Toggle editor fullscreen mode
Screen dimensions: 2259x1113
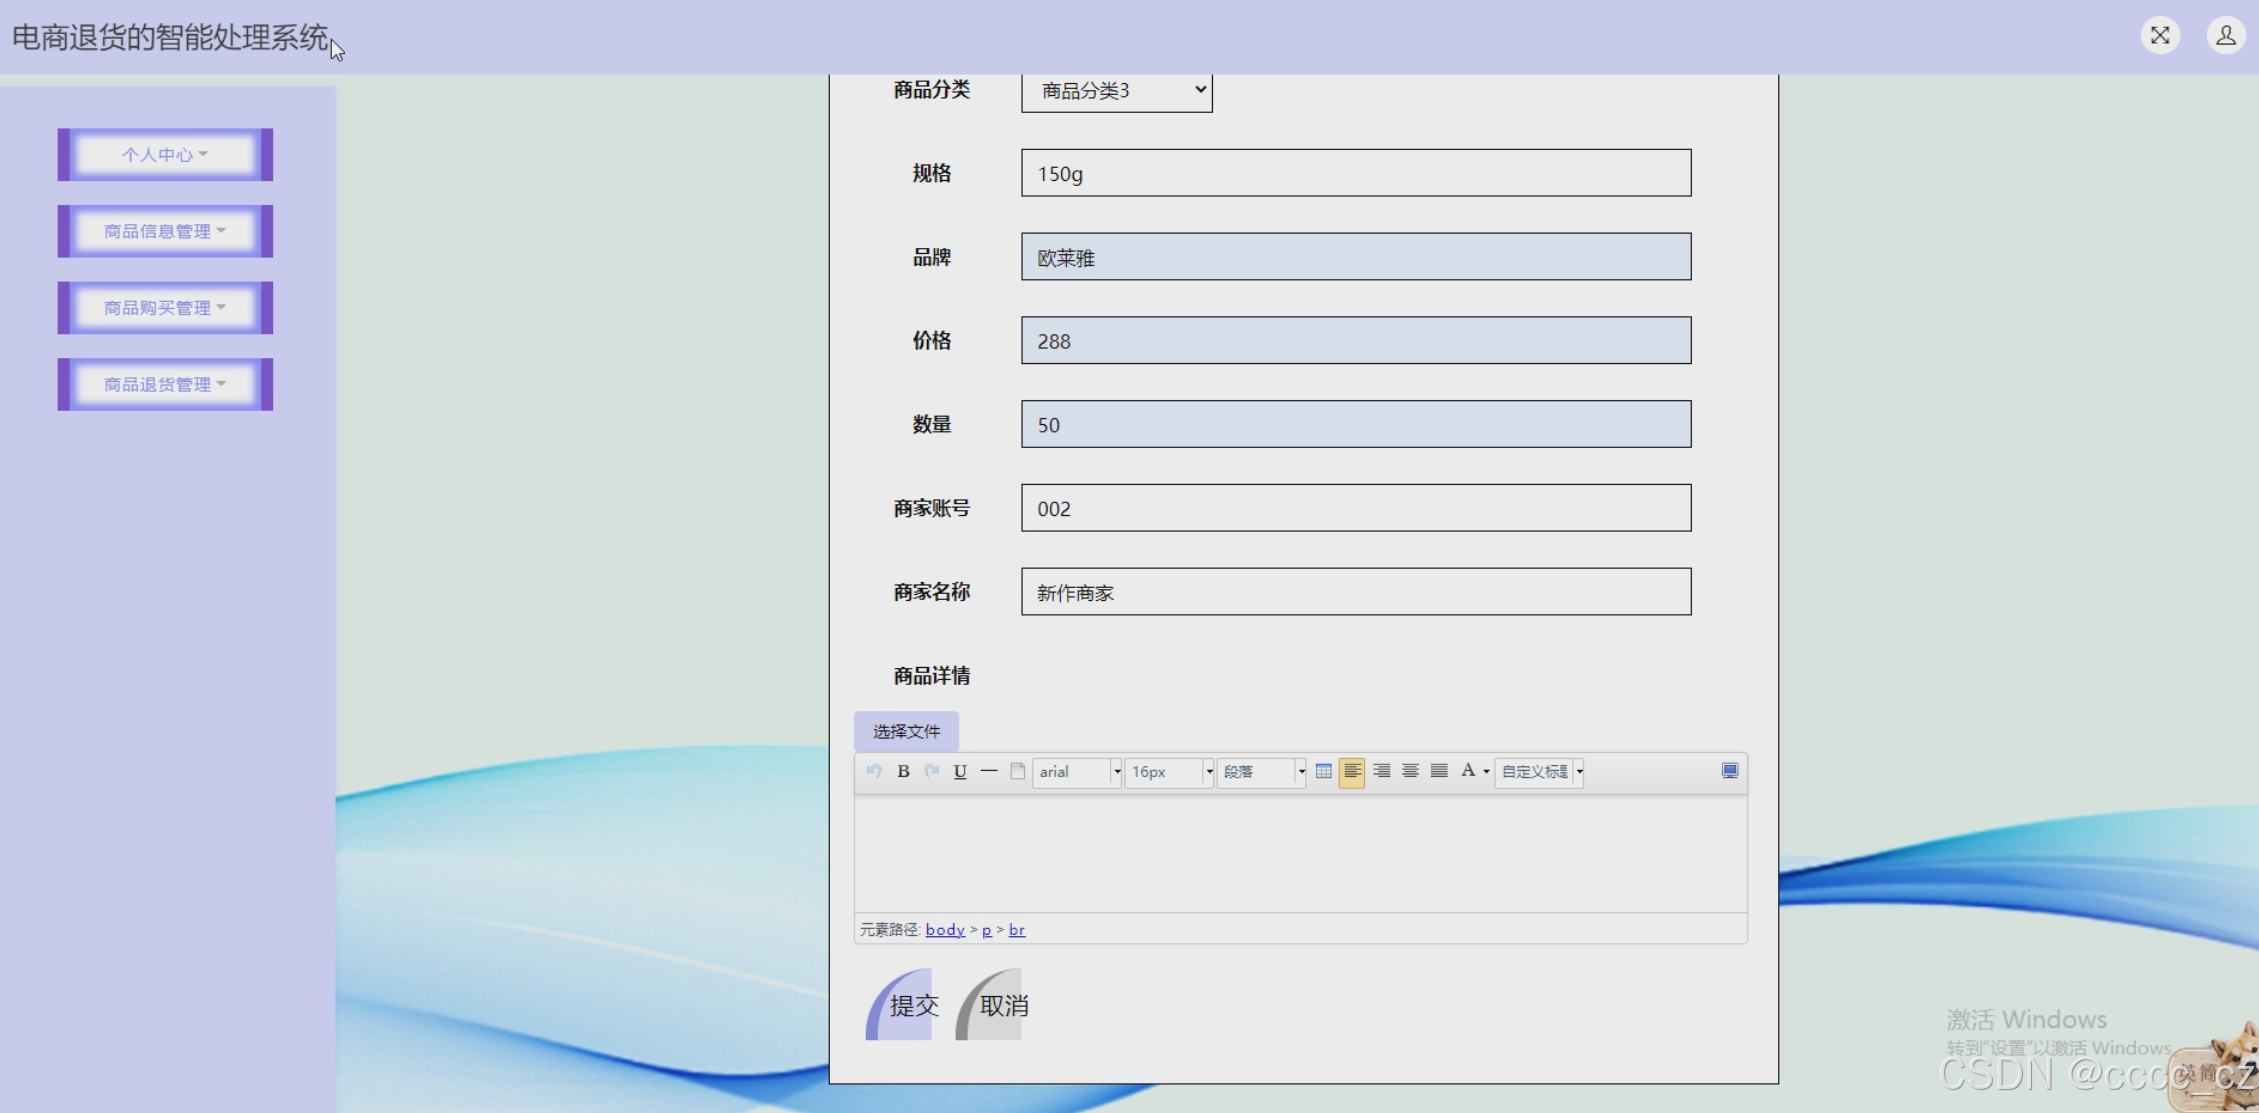point(1729,771)
